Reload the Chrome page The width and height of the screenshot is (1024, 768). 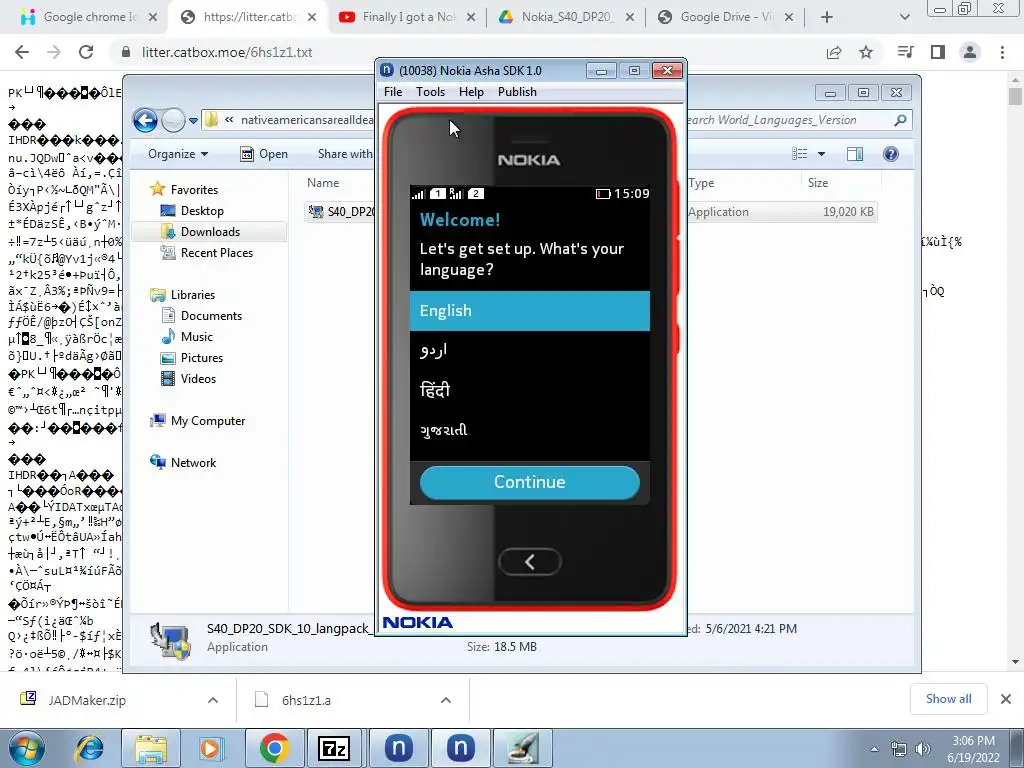click(x=86, y=52)
